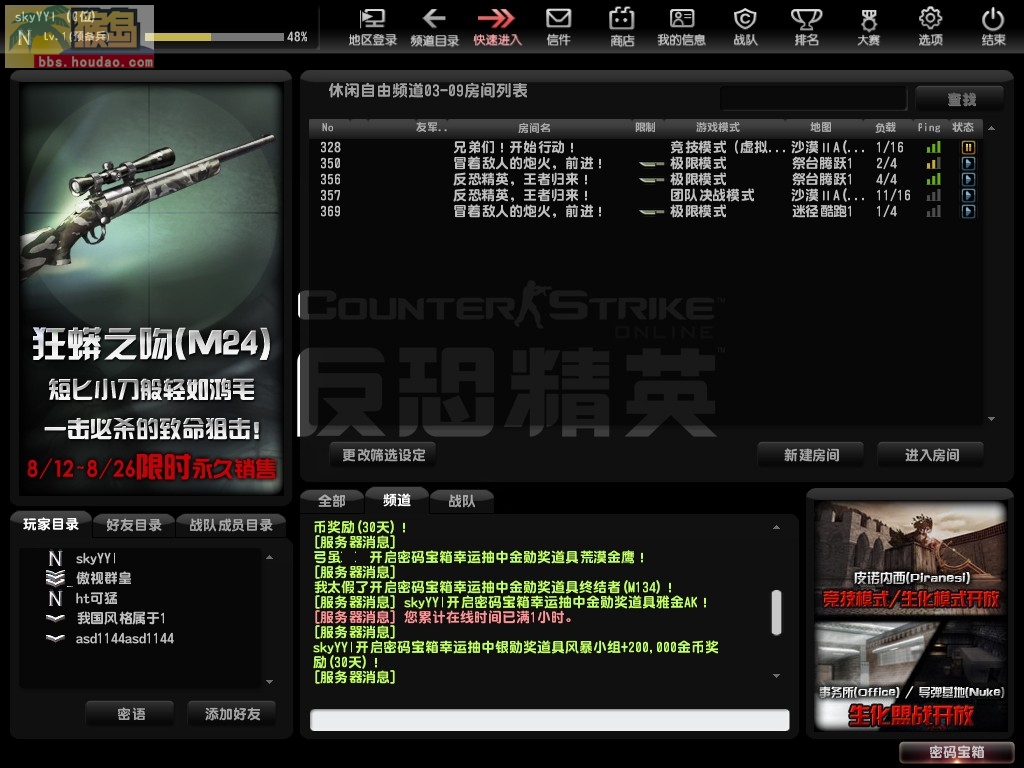
Task: Select the room with map 迷径酷跑1
Action: [x=643, y=212]
